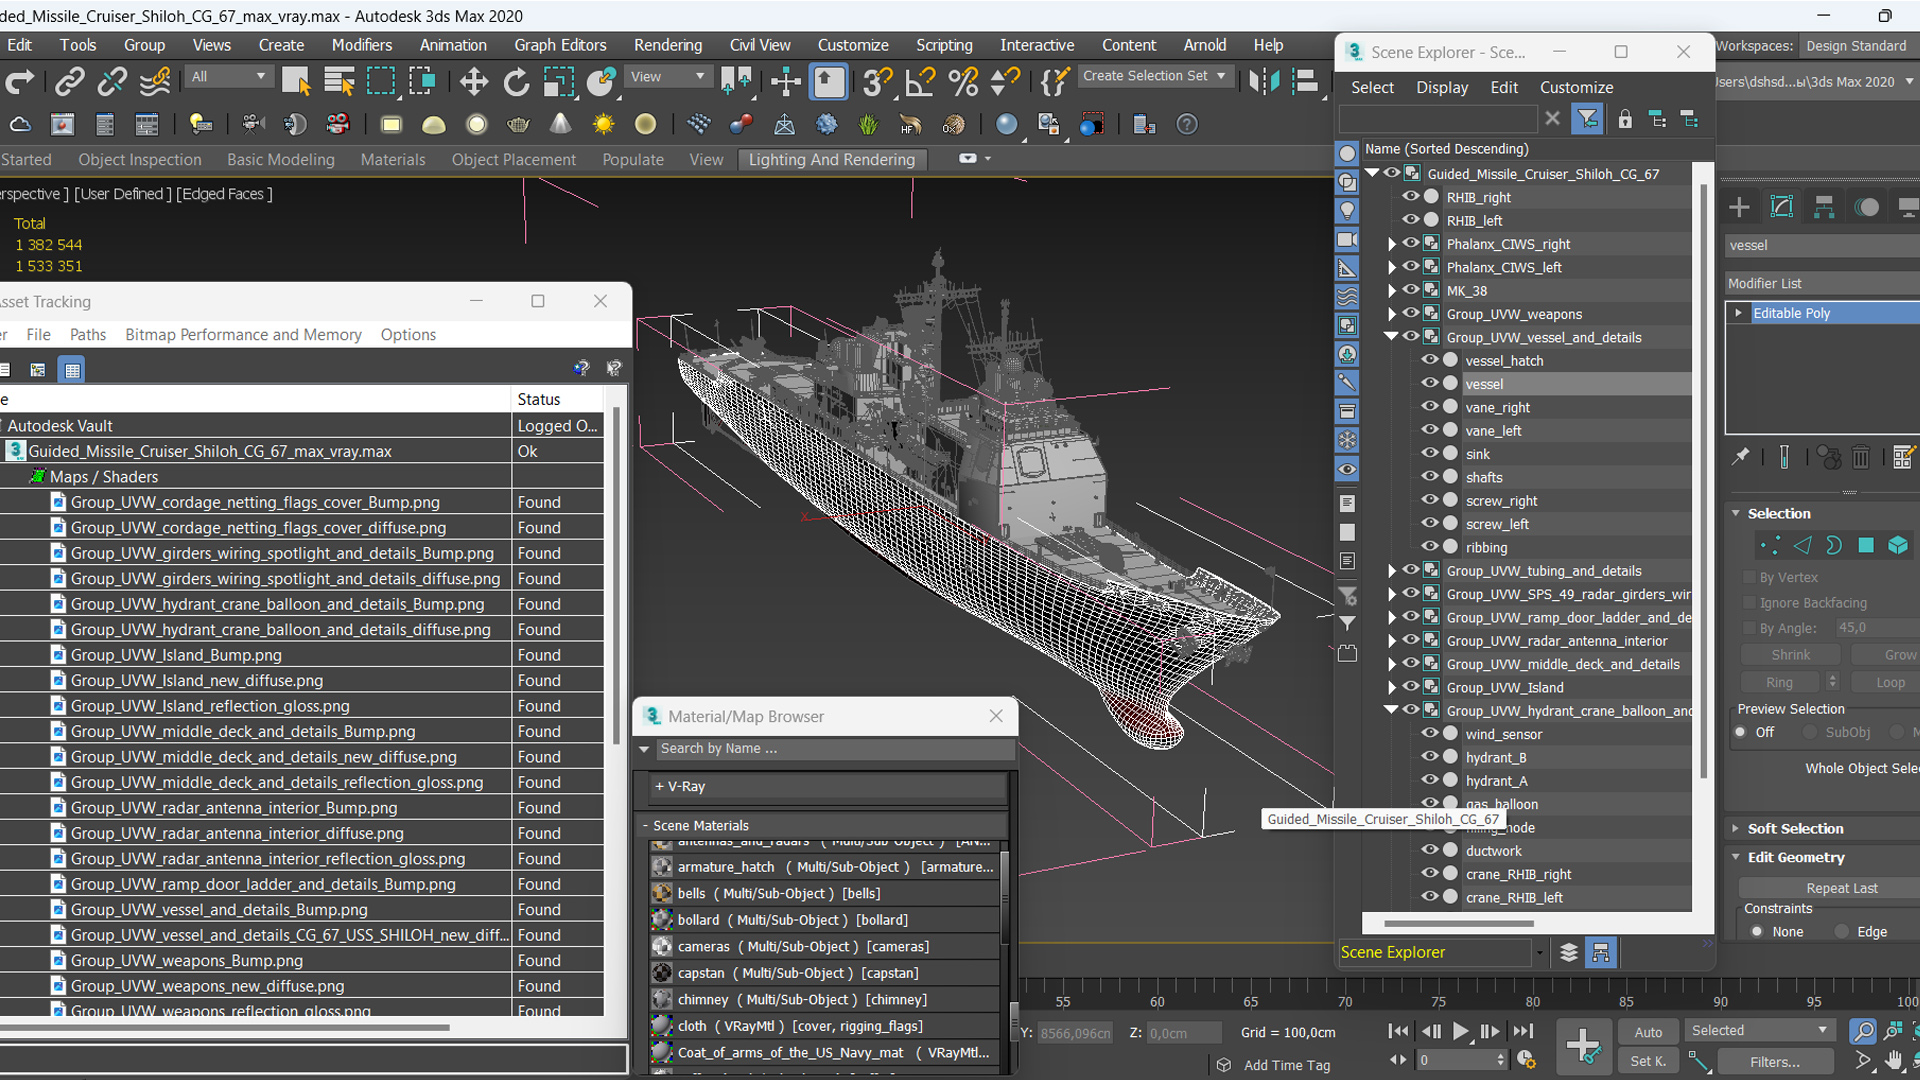This screenshot has height=1080, width=1920.
Task: Select the Rotate tool in main toolbar
Action: pos(516,82)
